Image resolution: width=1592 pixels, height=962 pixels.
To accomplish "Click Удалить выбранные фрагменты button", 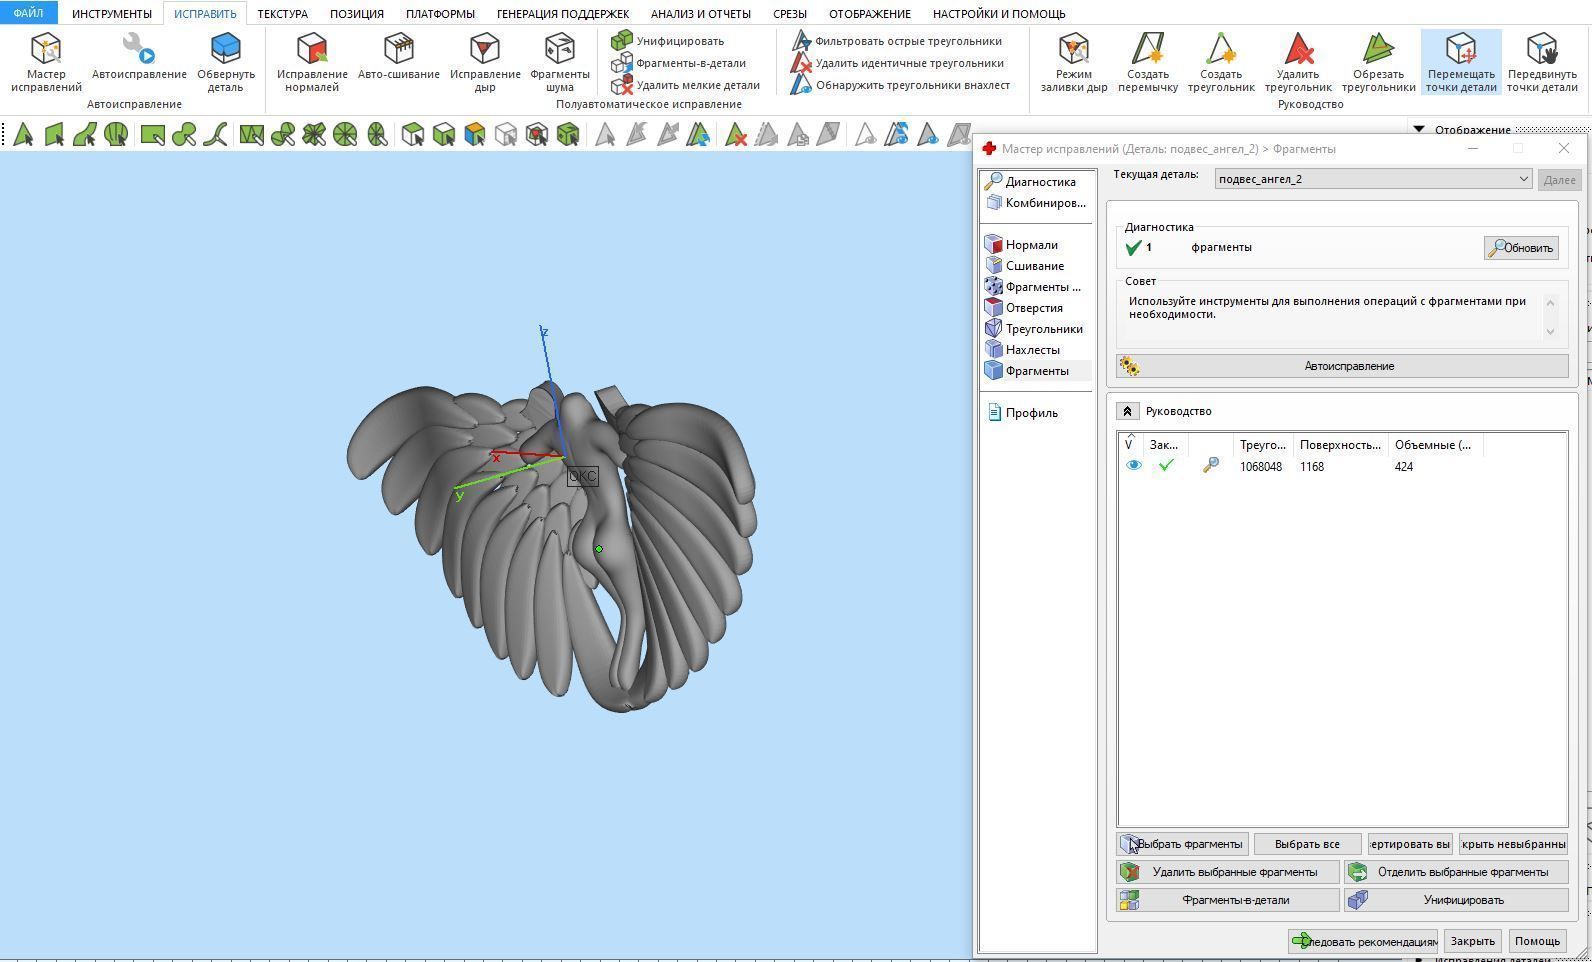I will point(1228,872).
